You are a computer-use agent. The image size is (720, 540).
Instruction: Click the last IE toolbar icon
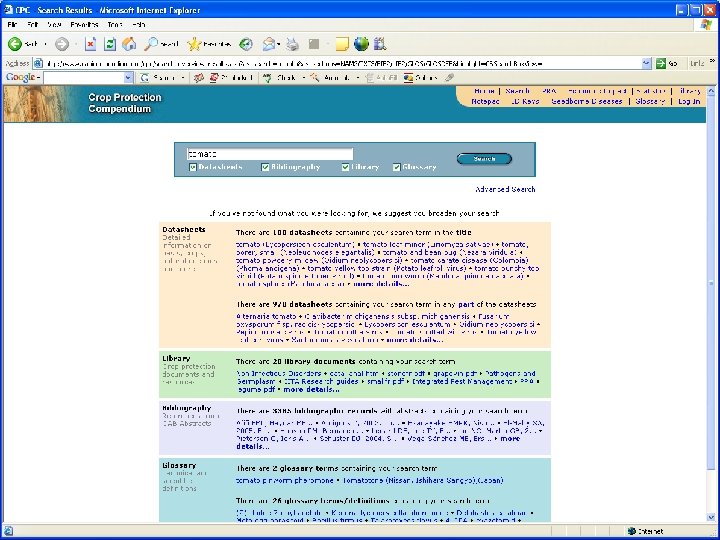380,44
